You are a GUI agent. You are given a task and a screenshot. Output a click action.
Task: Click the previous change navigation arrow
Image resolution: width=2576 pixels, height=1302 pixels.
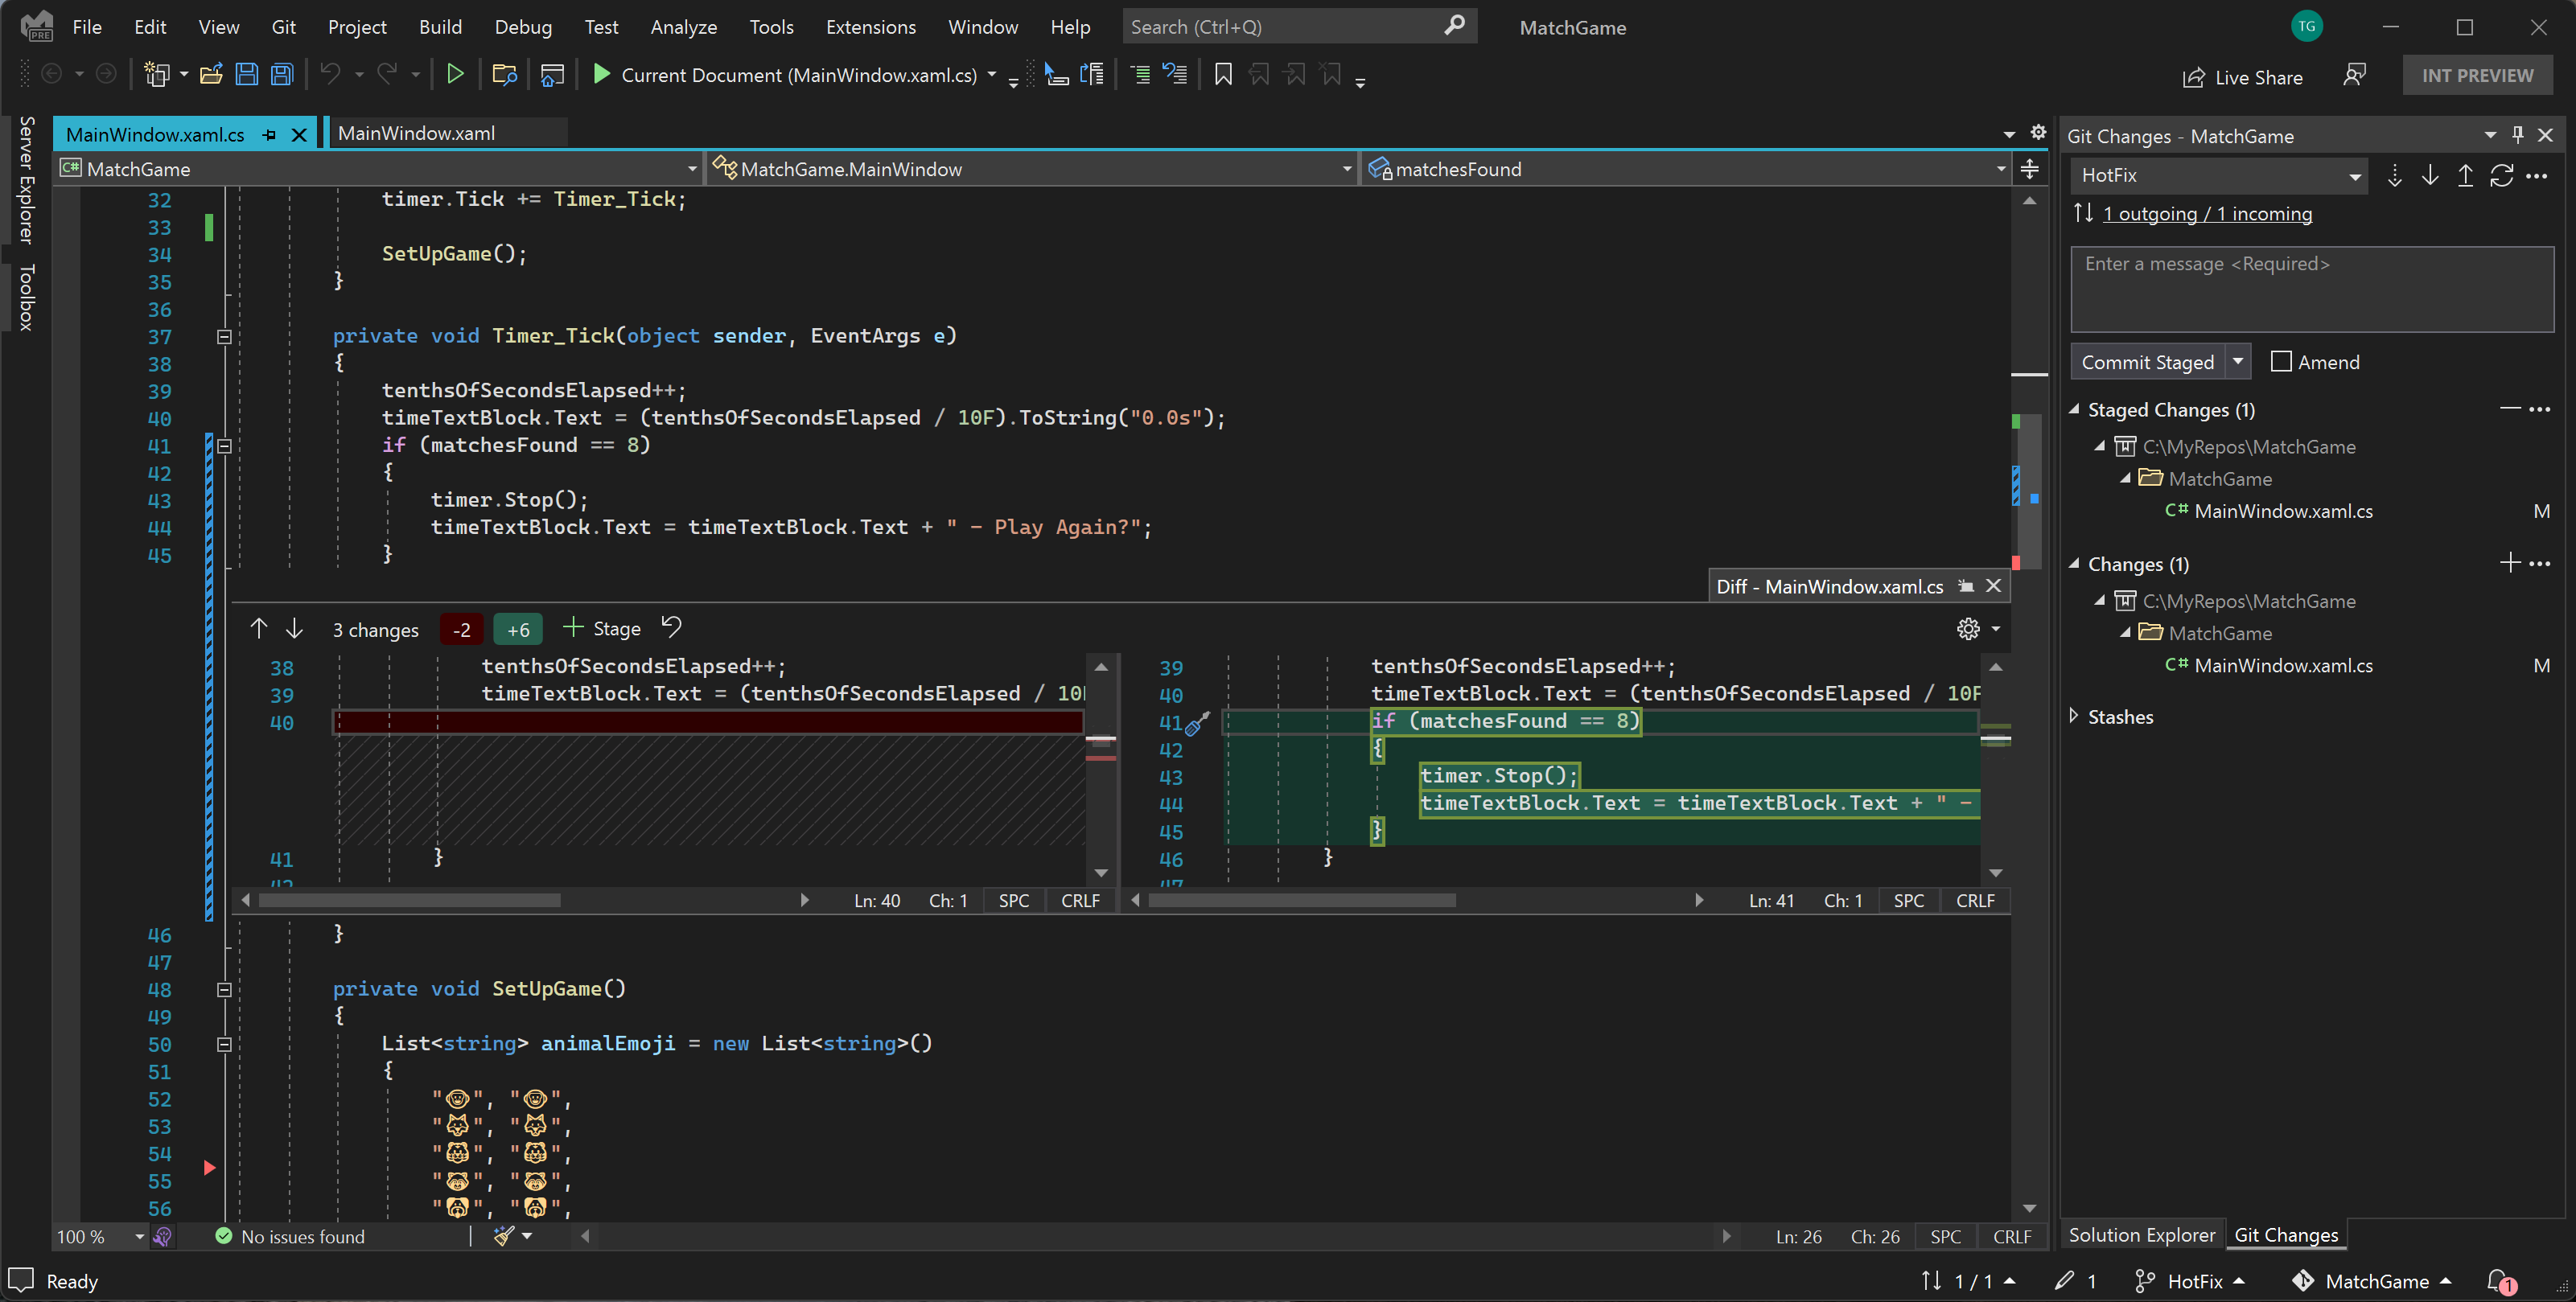259,628
